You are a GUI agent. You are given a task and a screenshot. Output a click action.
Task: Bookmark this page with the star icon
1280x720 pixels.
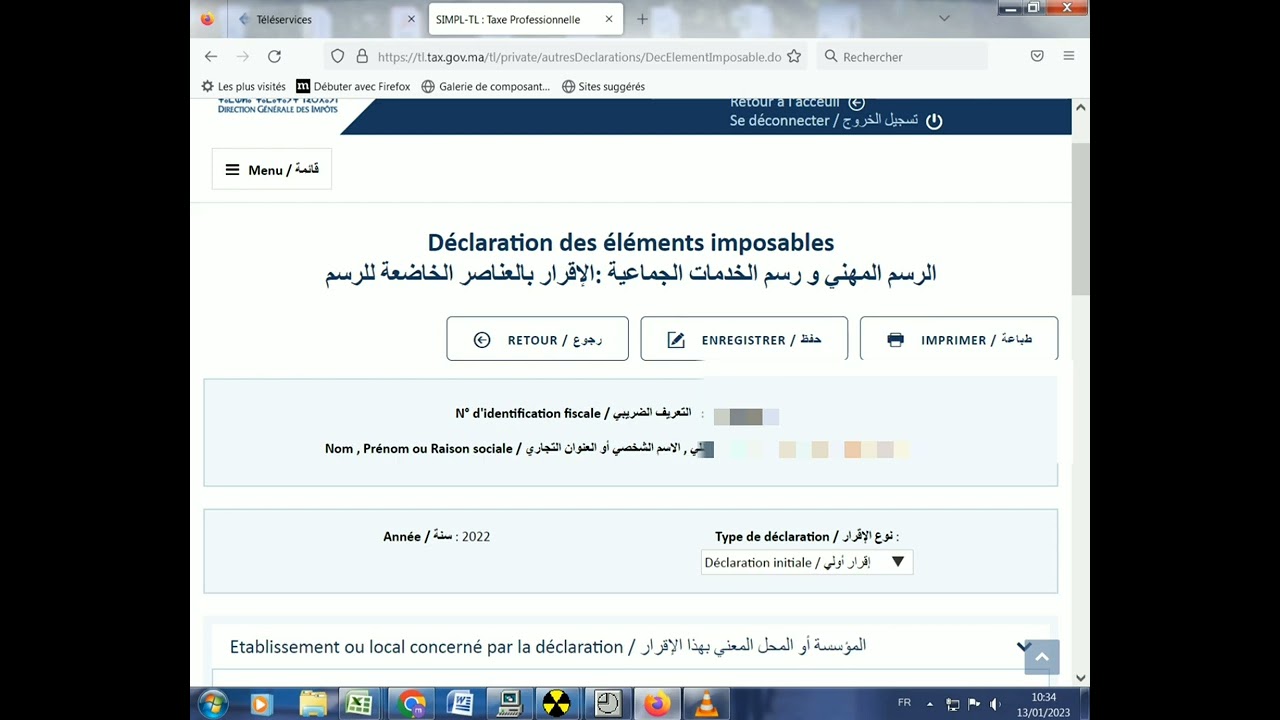(794, 57)
